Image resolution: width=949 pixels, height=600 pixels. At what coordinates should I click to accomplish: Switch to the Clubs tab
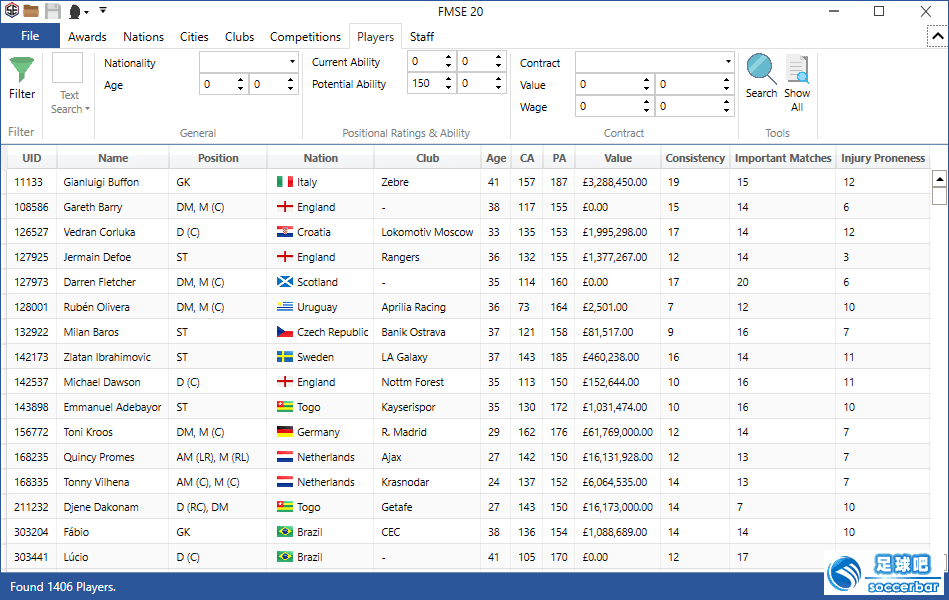click(x=239, y=37)
